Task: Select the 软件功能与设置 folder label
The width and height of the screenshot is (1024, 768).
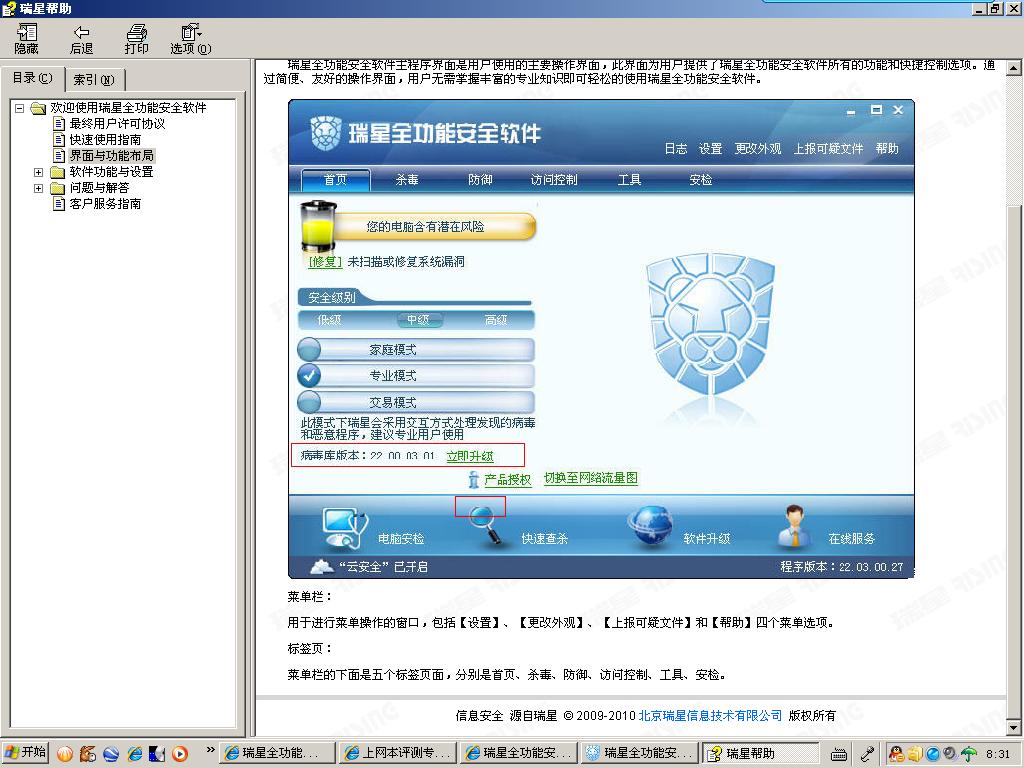Action: pos(112,172)
